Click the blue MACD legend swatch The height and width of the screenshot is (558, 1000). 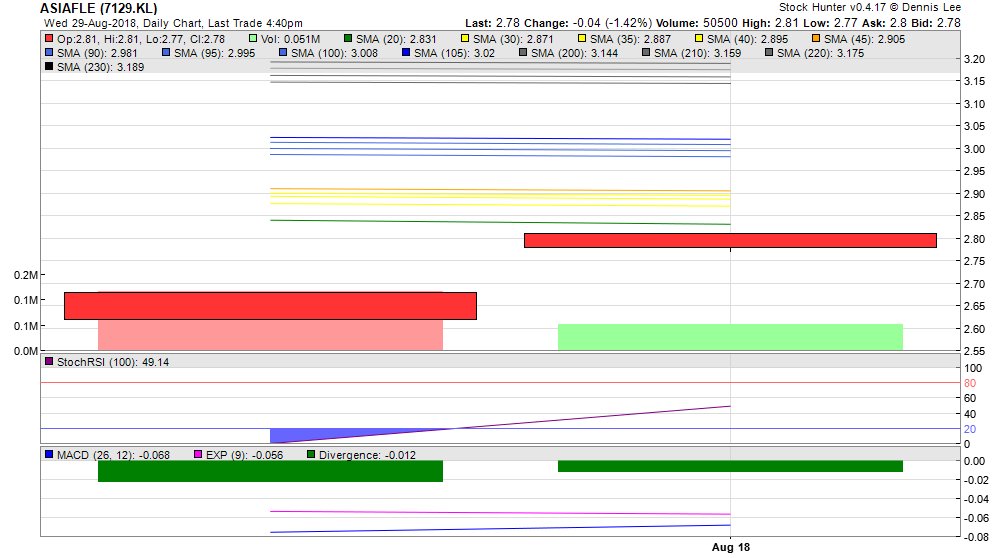pyautogui.click(x=49, y=455)
